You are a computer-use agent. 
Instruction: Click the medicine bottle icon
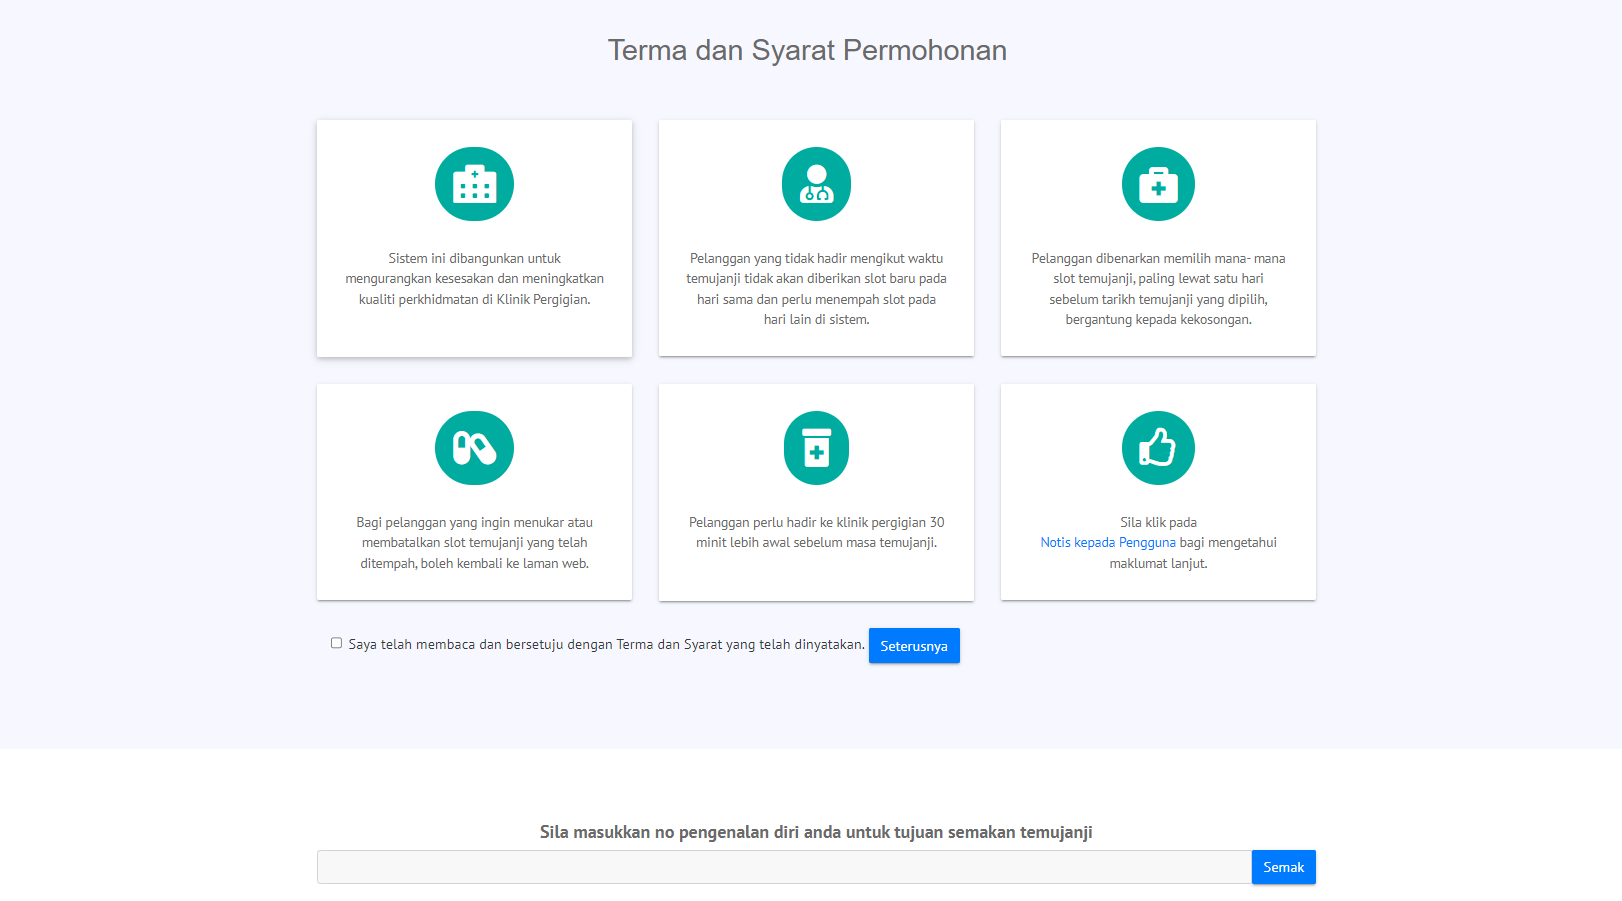click(x=816, y=448)
